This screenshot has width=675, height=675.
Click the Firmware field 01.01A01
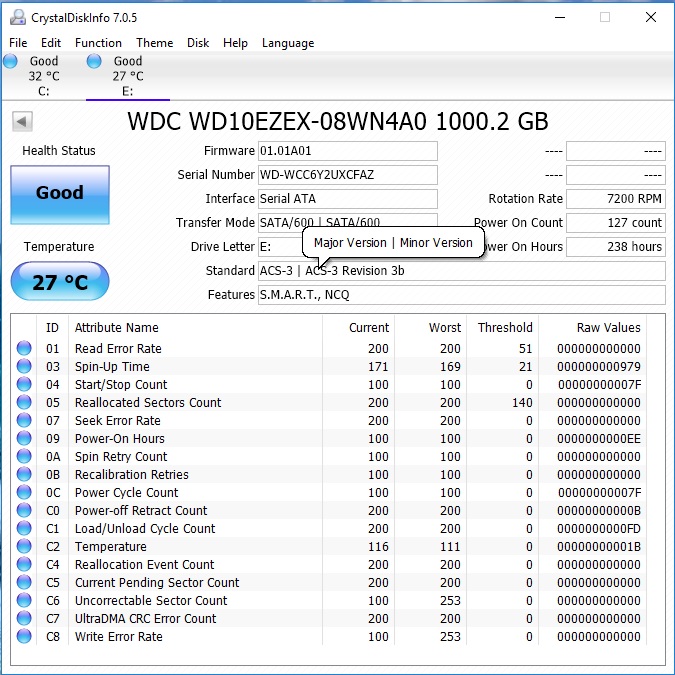(348, 151)
